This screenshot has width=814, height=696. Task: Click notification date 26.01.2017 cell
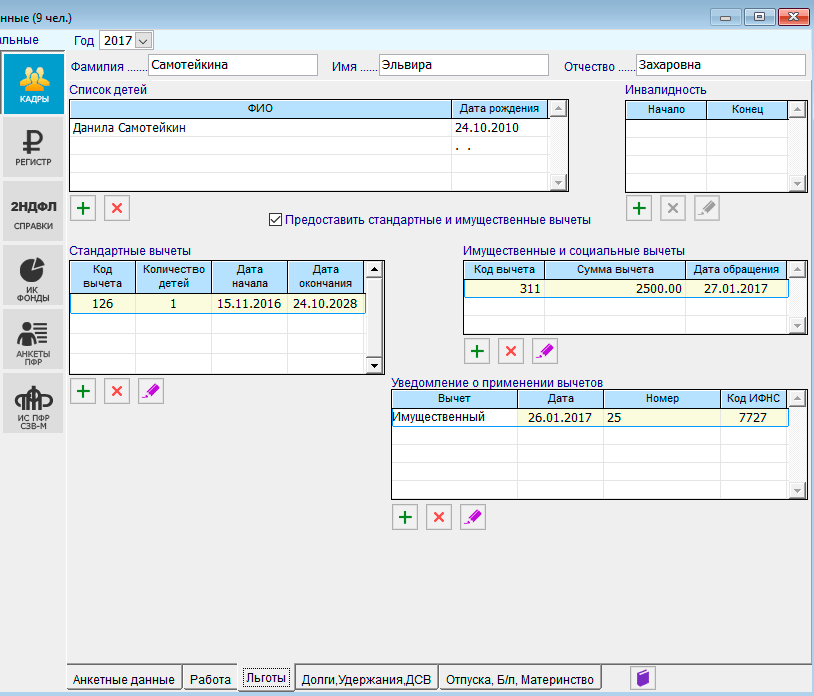(560, 417)
